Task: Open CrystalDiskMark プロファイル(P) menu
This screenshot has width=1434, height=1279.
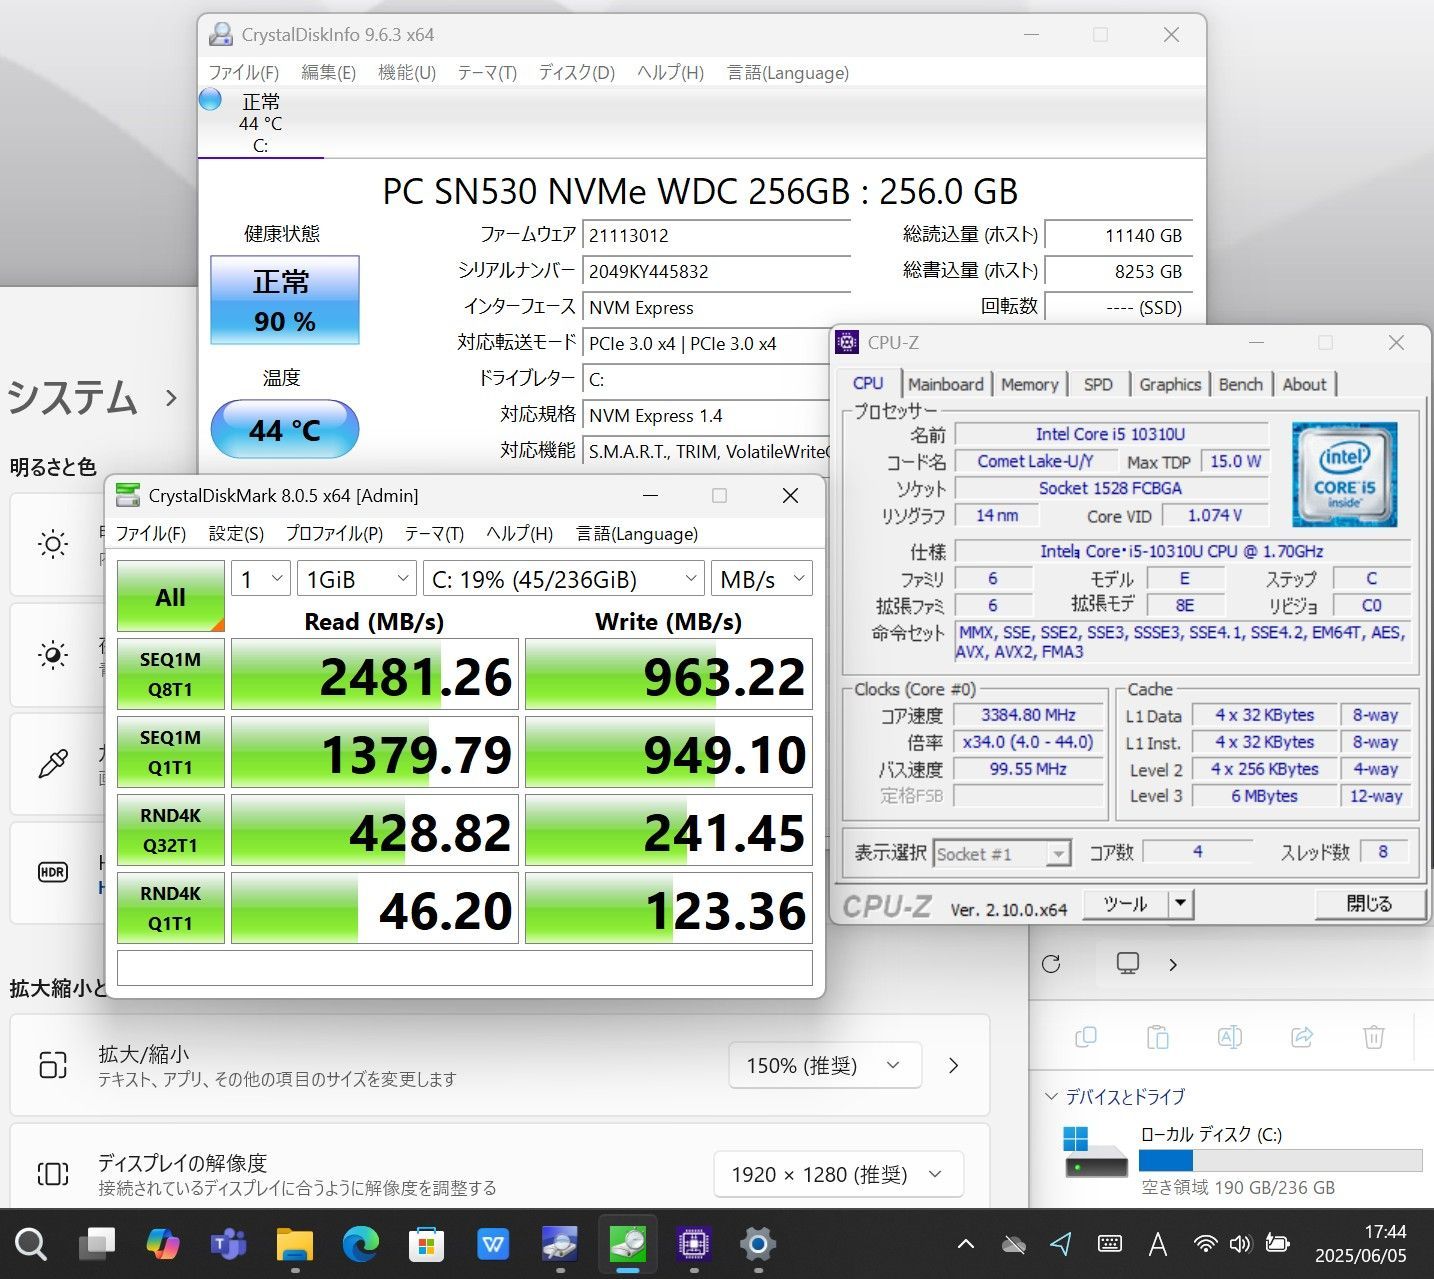Action: pyautogui.click(x=334, y=533)
